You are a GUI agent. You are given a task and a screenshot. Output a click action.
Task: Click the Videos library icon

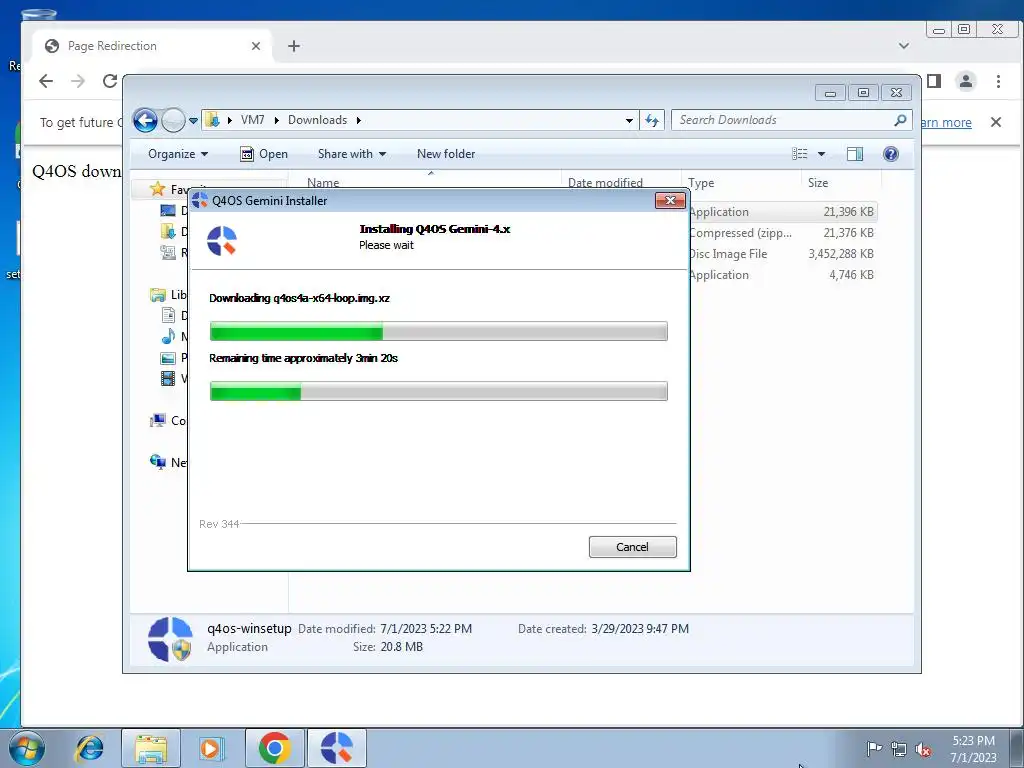(168, 378)
